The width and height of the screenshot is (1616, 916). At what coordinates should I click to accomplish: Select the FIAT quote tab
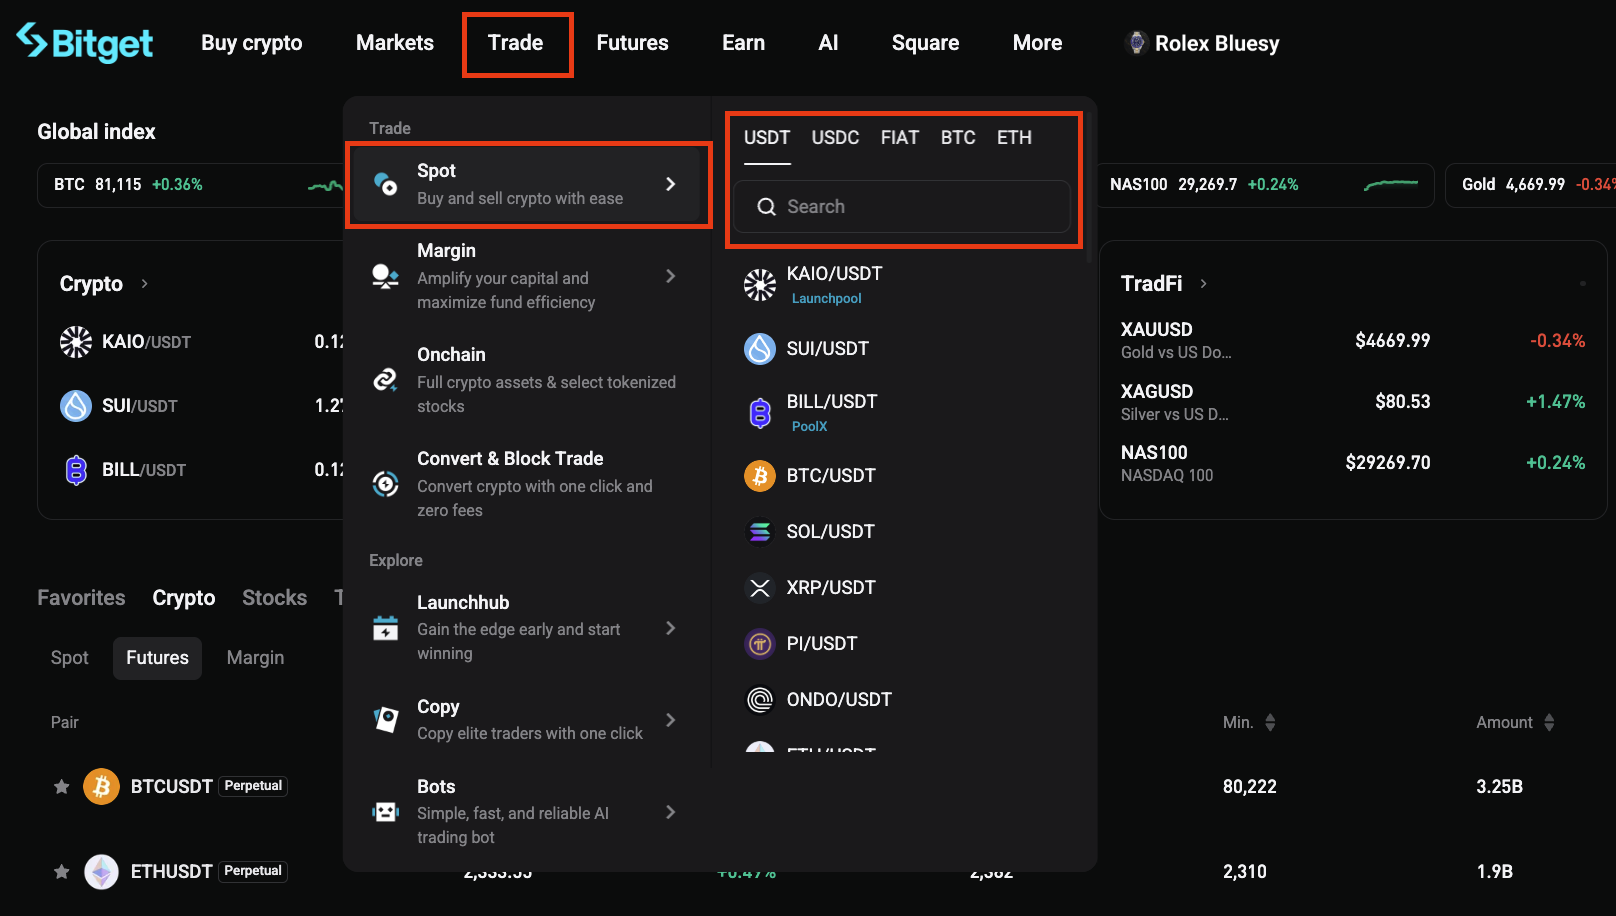pyautogui.click(x=900, y=138)
